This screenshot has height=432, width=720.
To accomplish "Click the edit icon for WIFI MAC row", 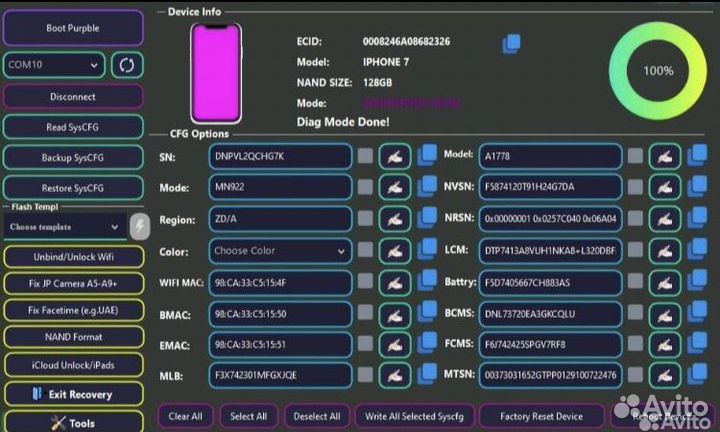I will point(396,282).
